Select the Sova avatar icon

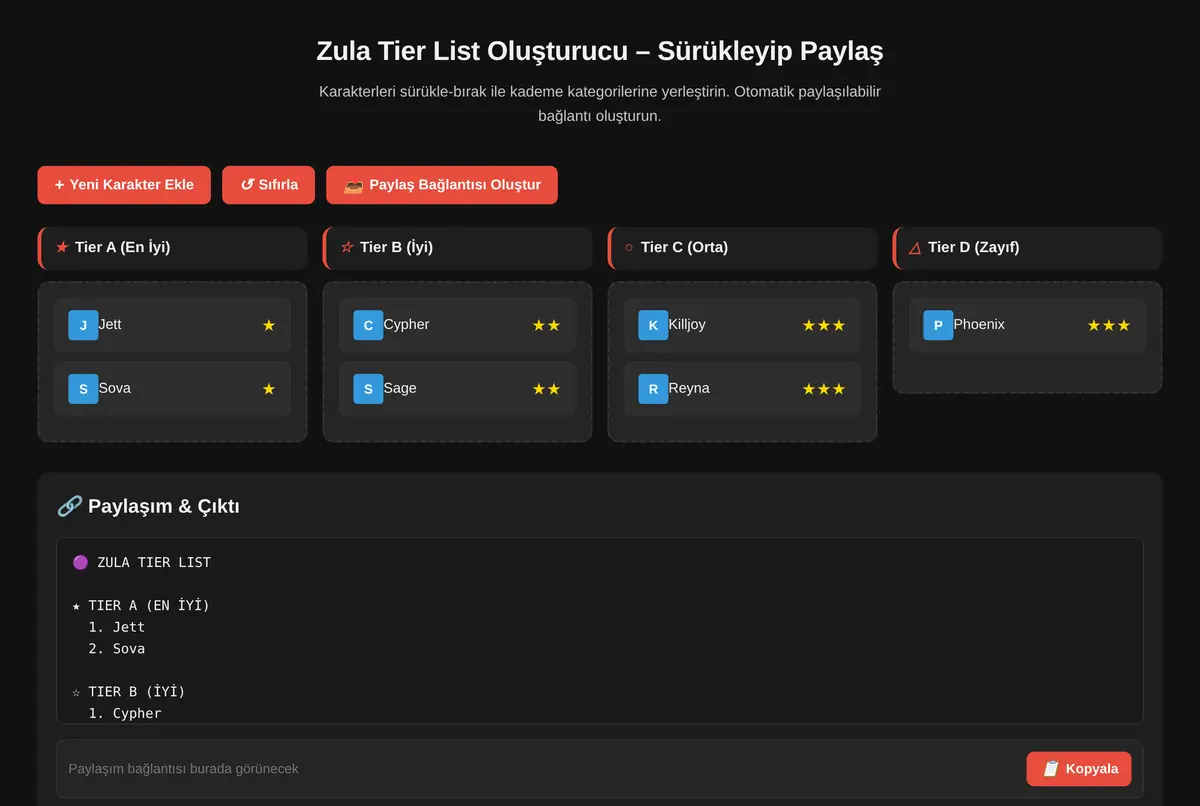tap(83, 389)
